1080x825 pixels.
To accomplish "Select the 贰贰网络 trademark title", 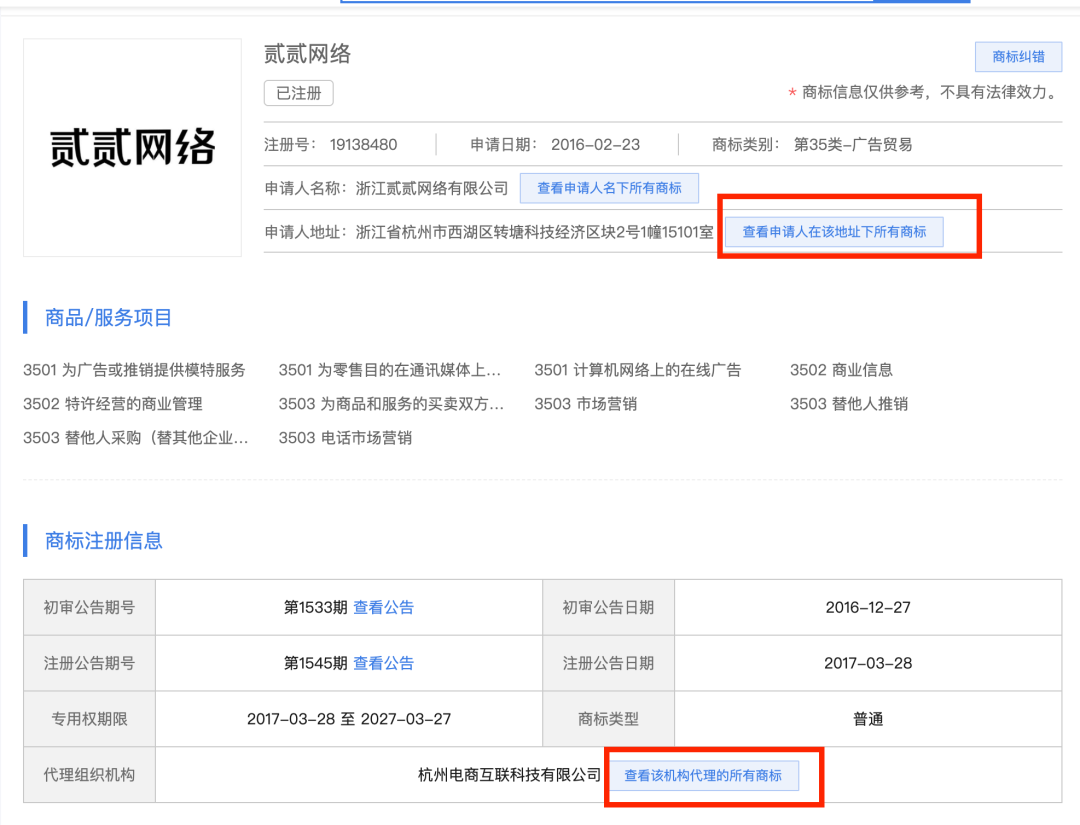I will point(307,54).
